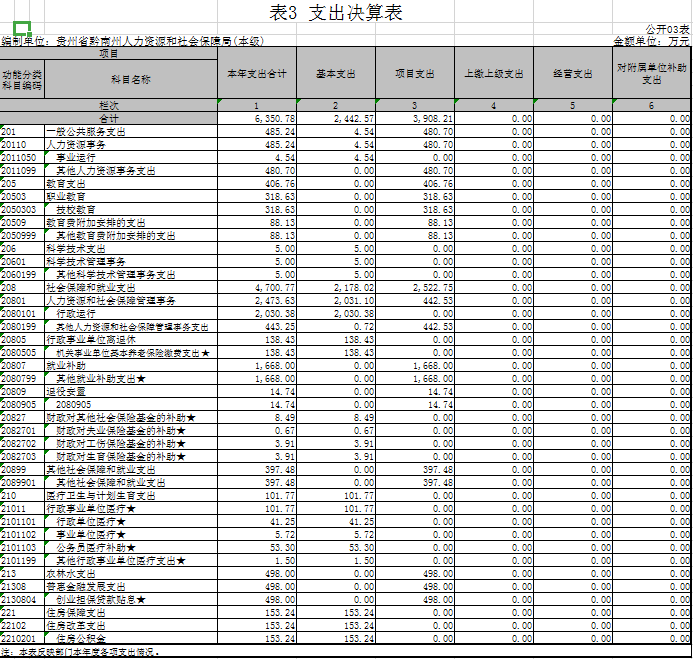This screenshot has height=659, width=693.
Task: Select the '住房公积金' cell
Action: [x=131, y=638]
